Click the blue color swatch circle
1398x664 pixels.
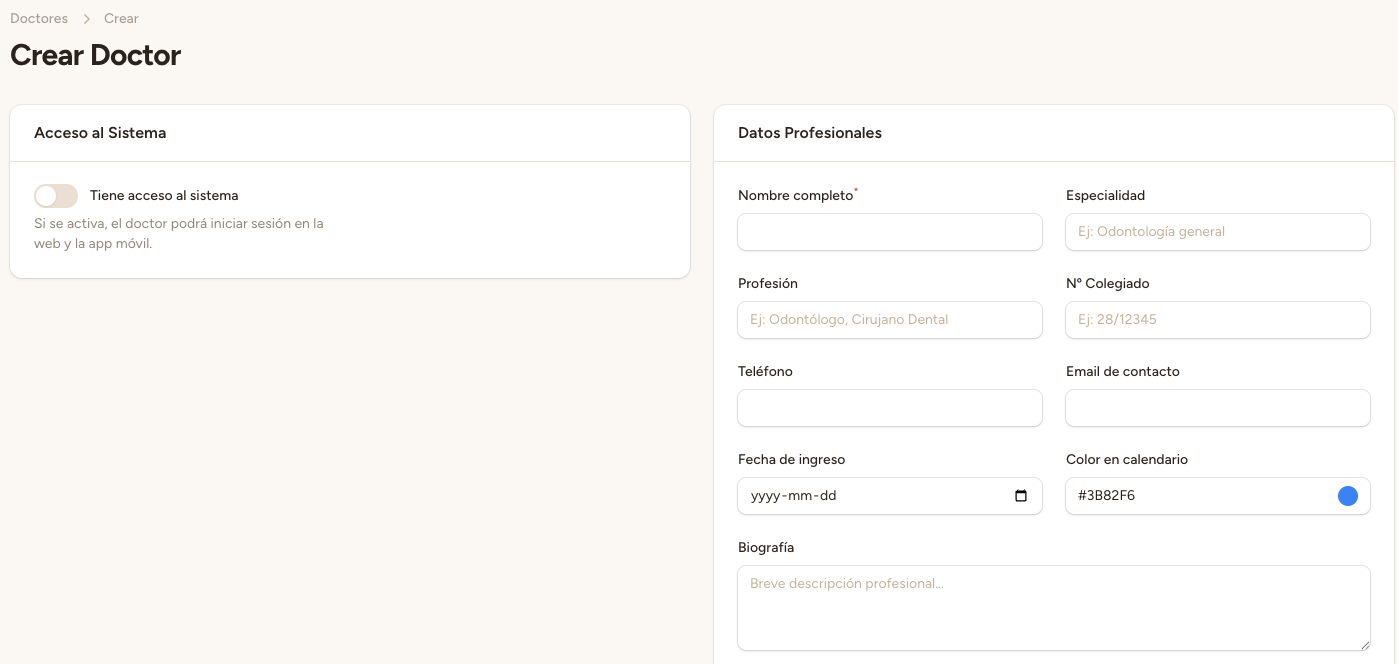[x=1348, y=496]
